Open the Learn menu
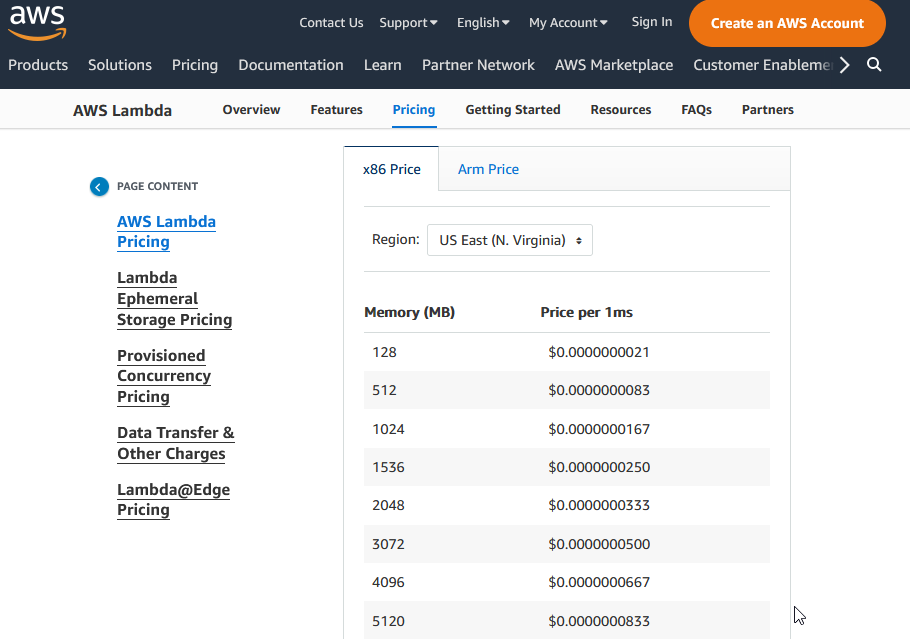The height and width of the screenshot is (639, 910). (x=382, y=65)
